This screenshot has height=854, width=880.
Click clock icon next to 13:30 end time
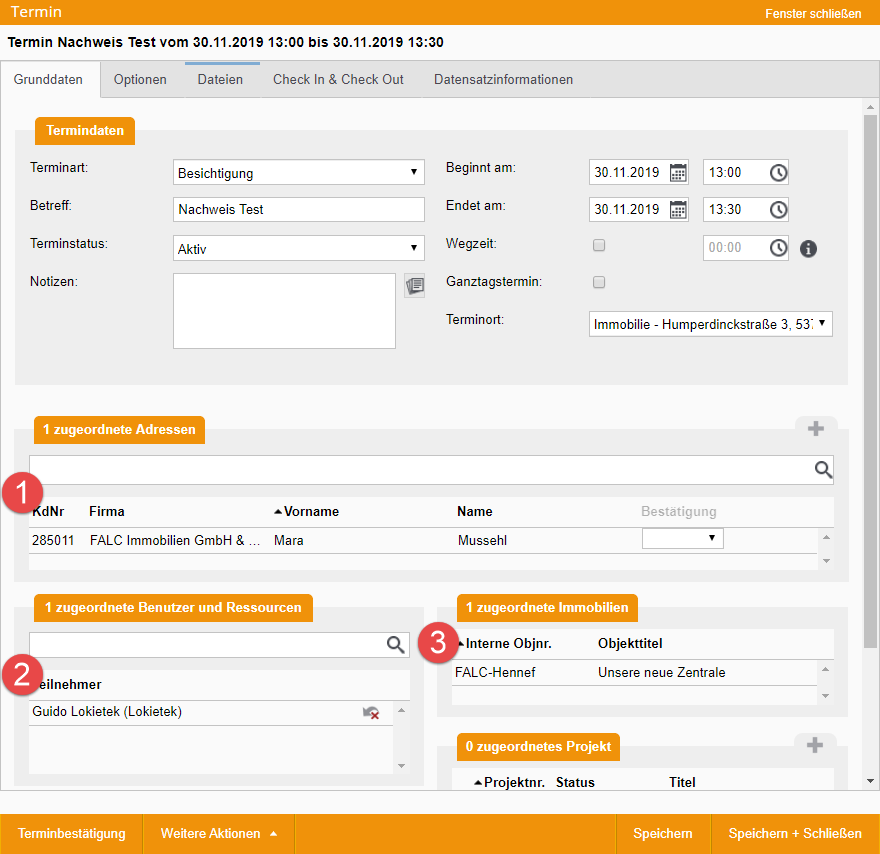tap(778, 209)
